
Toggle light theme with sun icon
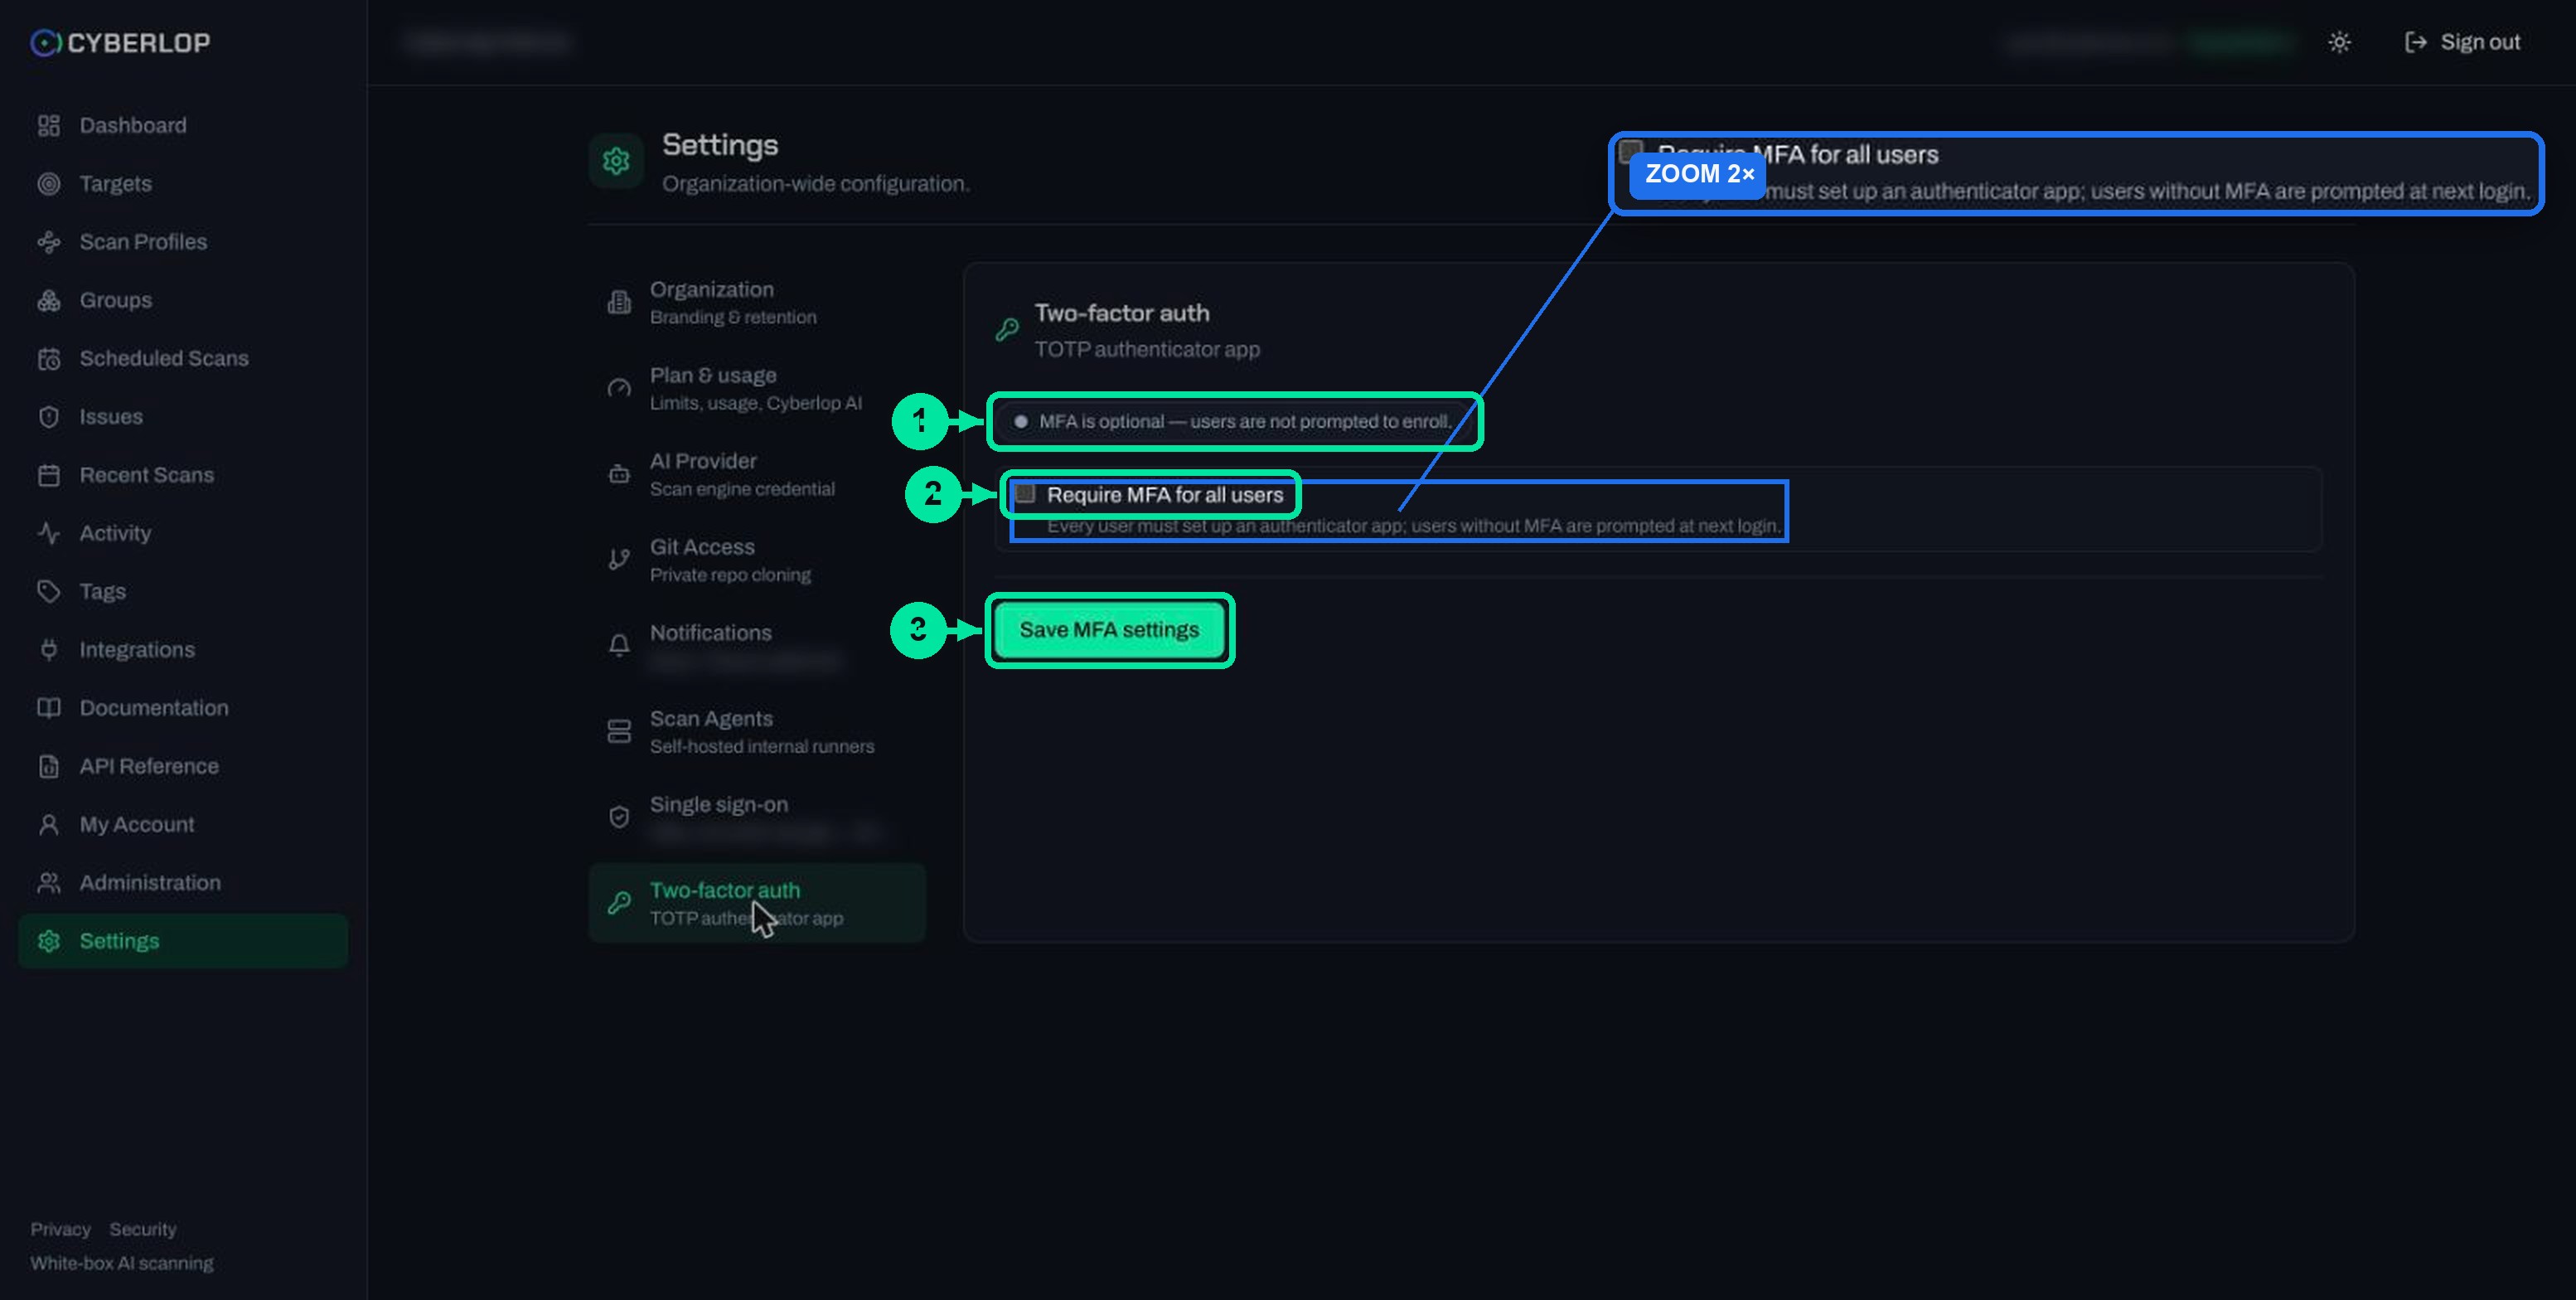(2339, 42)
